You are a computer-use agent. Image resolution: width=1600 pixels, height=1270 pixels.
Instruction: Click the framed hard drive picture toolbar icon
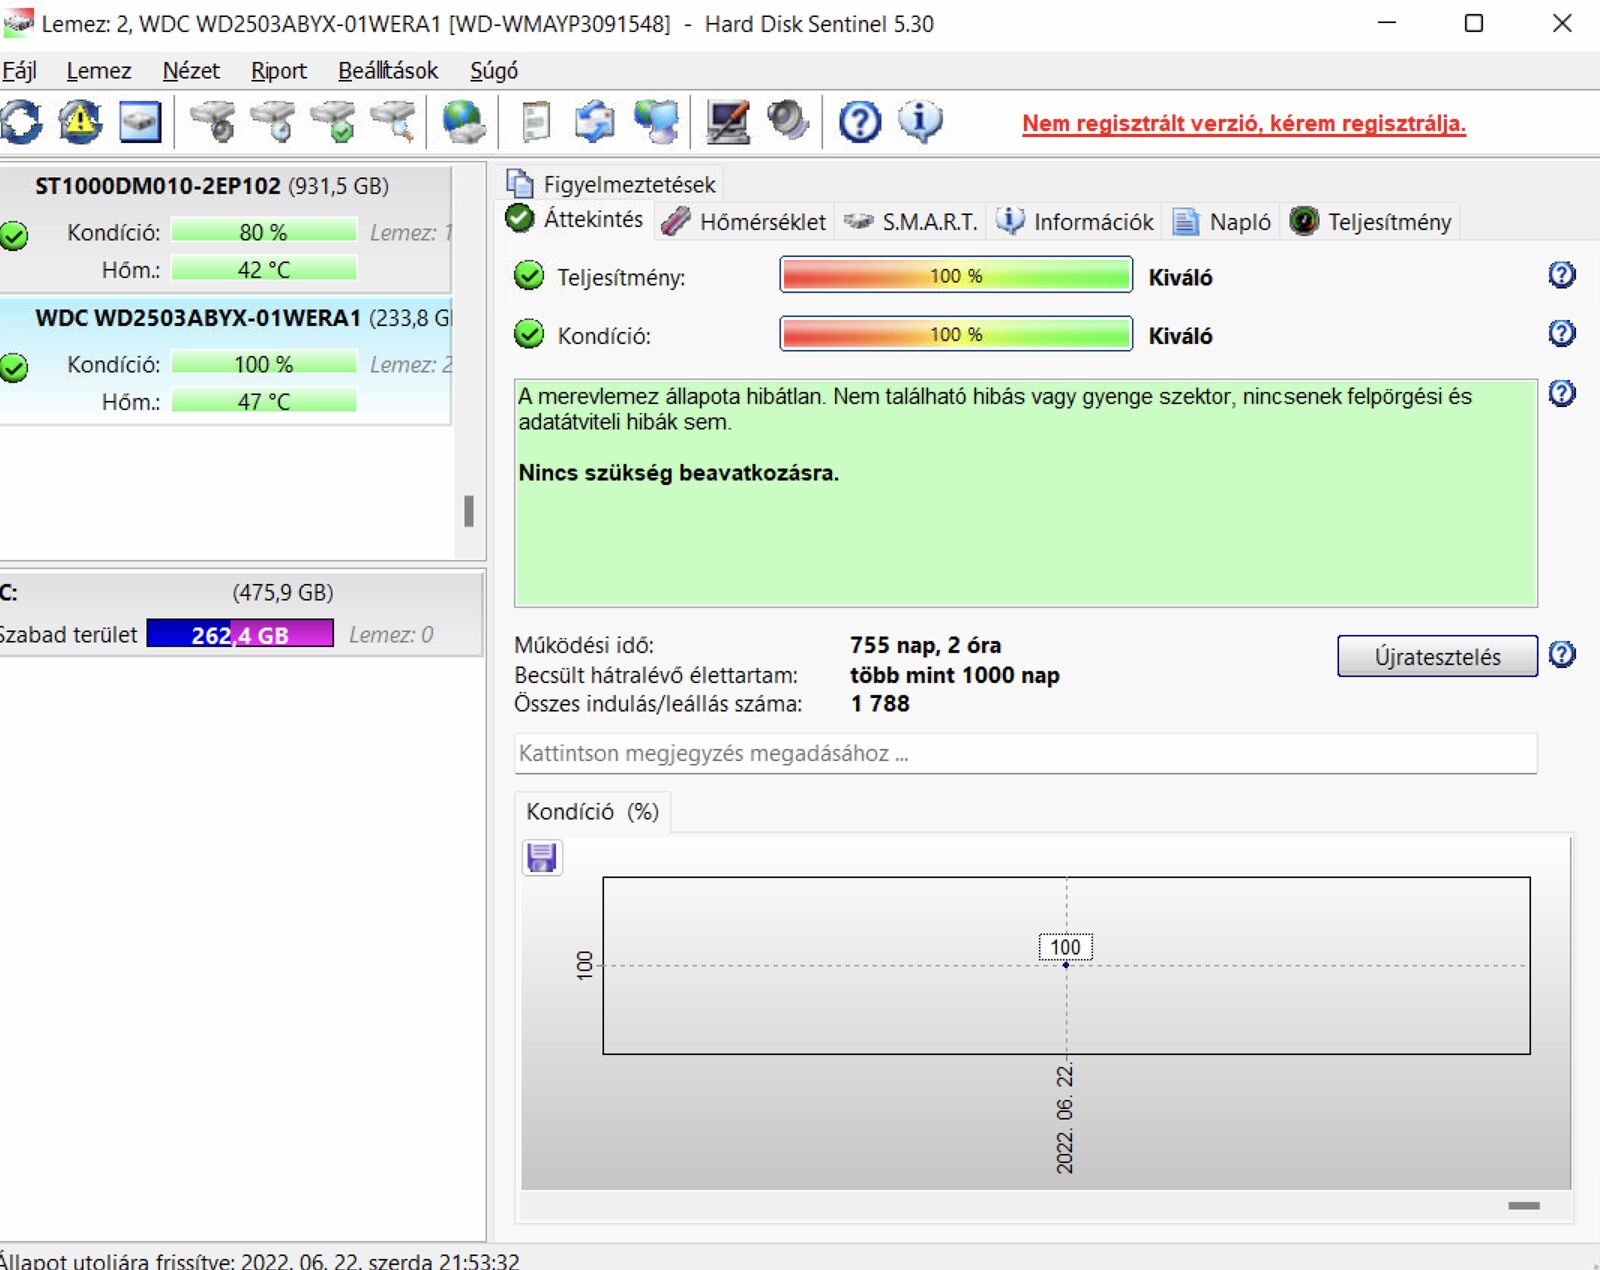140,122
